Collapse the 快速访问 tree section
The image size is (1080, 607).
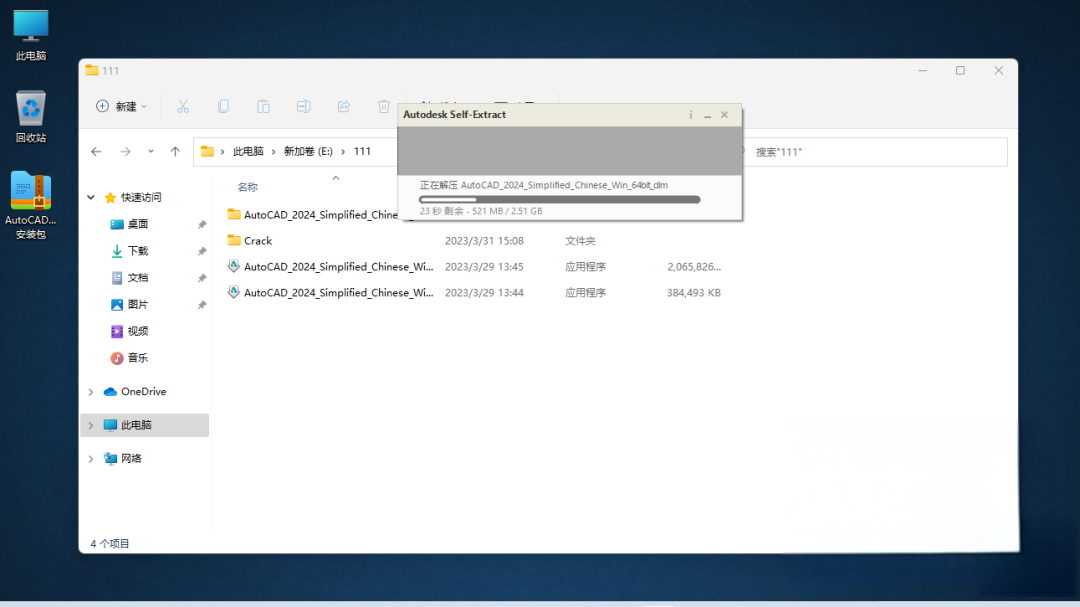click(91, 198)
